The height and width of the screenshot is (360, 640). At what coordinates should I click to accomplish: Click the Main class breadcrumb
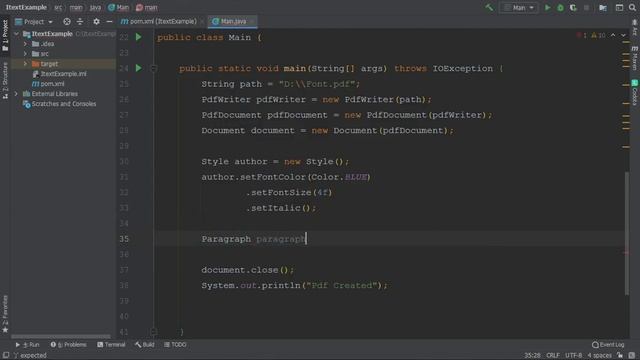(x=118, y=7)
